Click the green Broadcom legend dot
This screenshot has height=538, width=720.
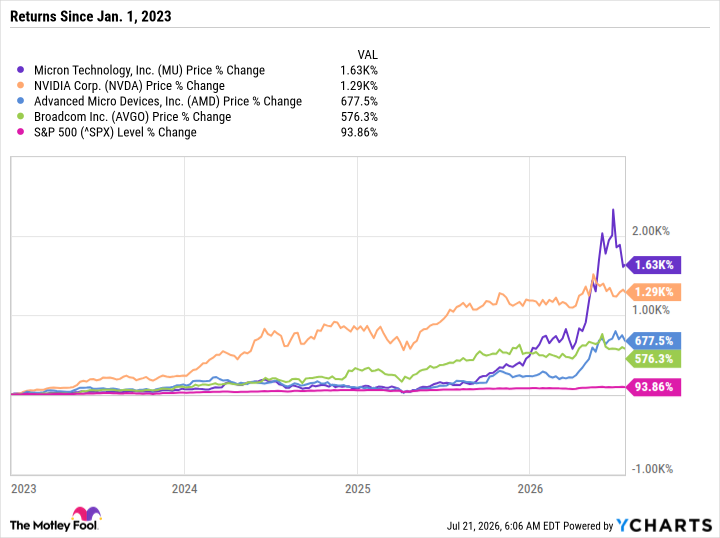click(20, 117)
